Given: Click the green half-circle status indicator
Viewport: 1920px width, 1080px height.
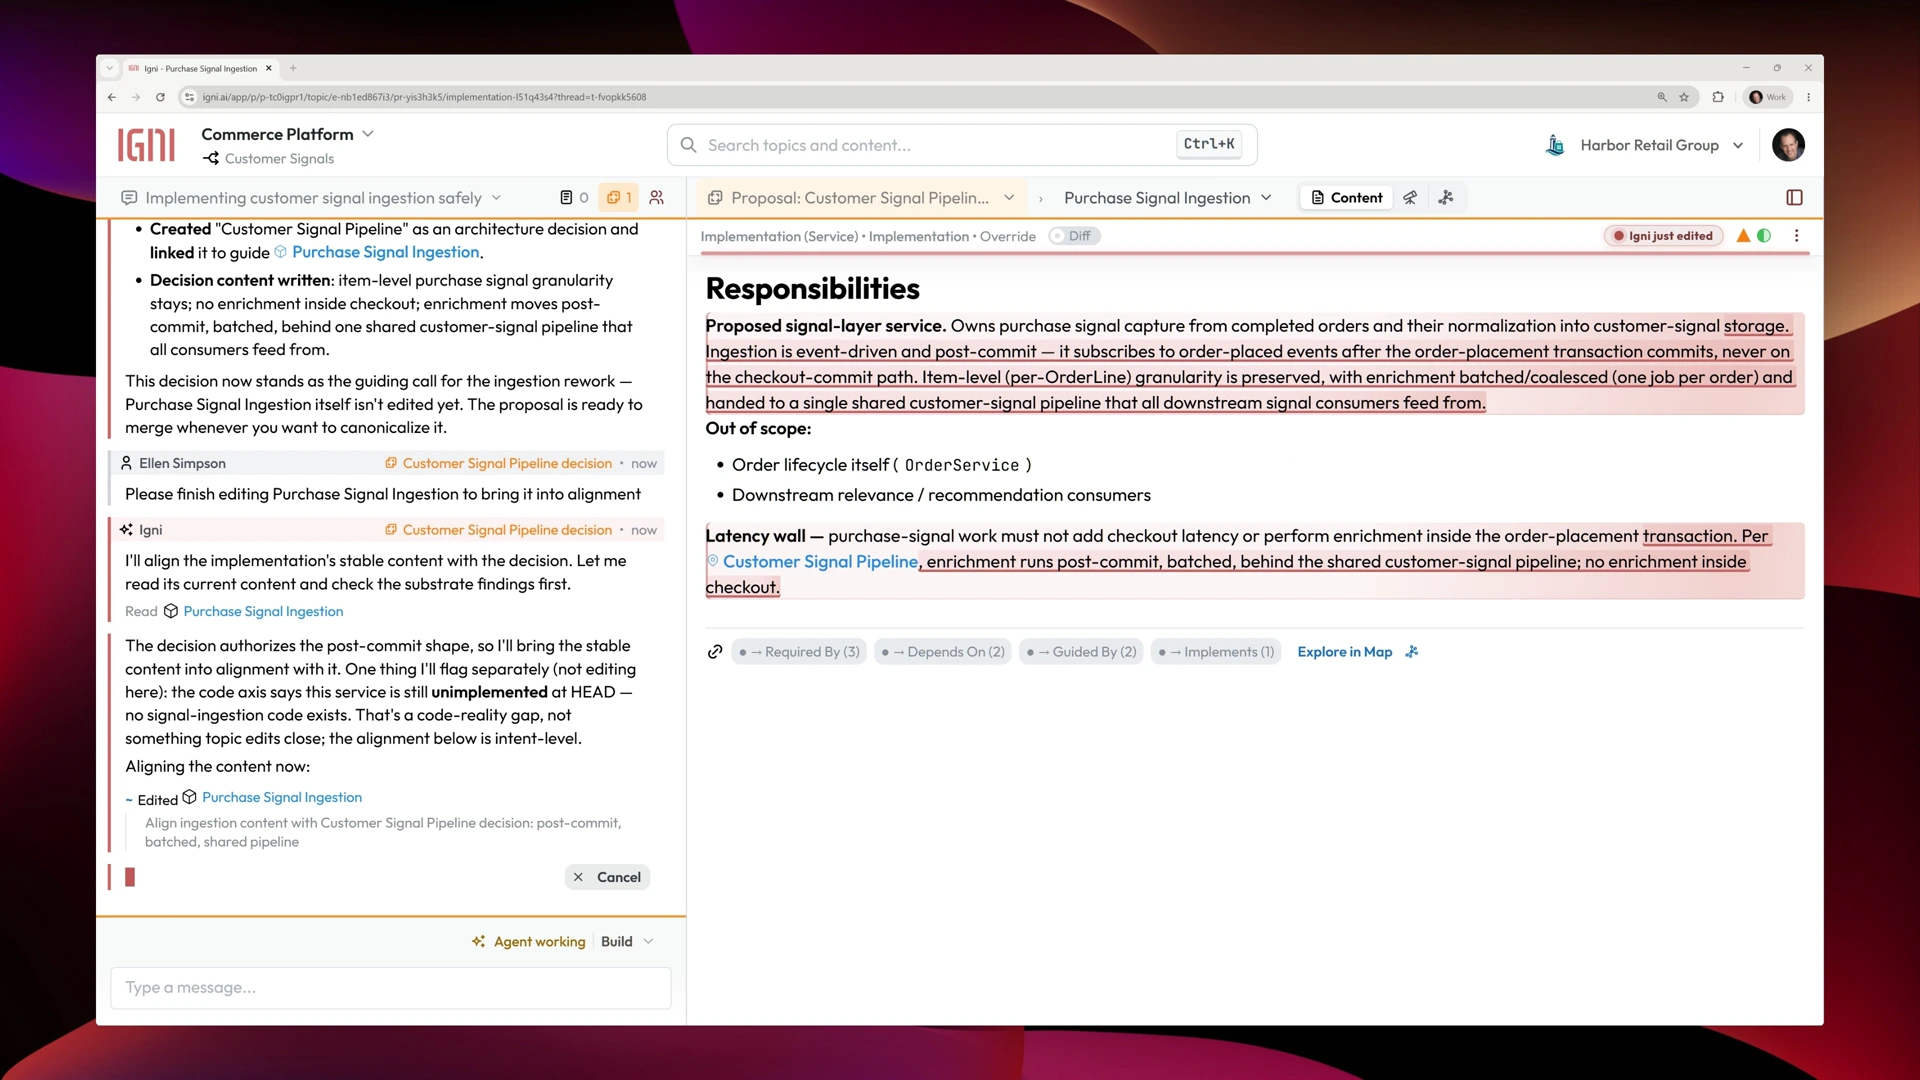Looking at the screenshot, I should [1764, 236].
